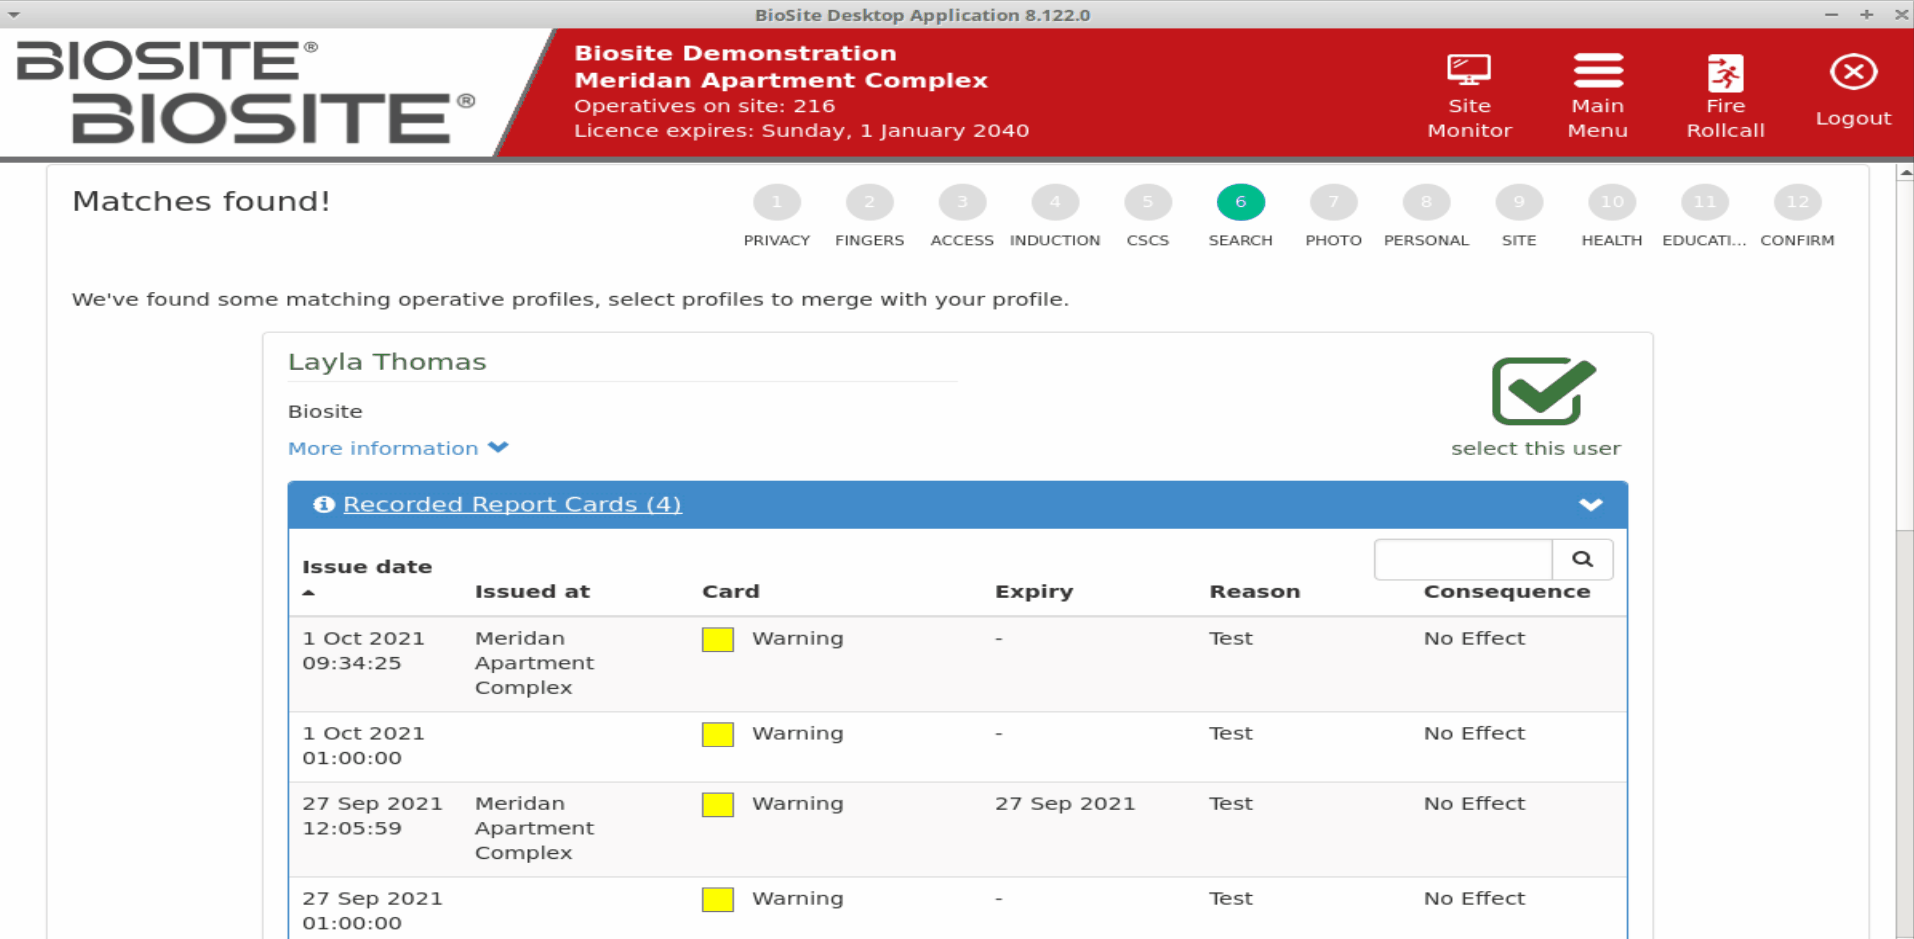This screenshot has height=939, width=1914.
Task: Open Recorded Report Cards (4) link
Action: (x=512, y=504)
